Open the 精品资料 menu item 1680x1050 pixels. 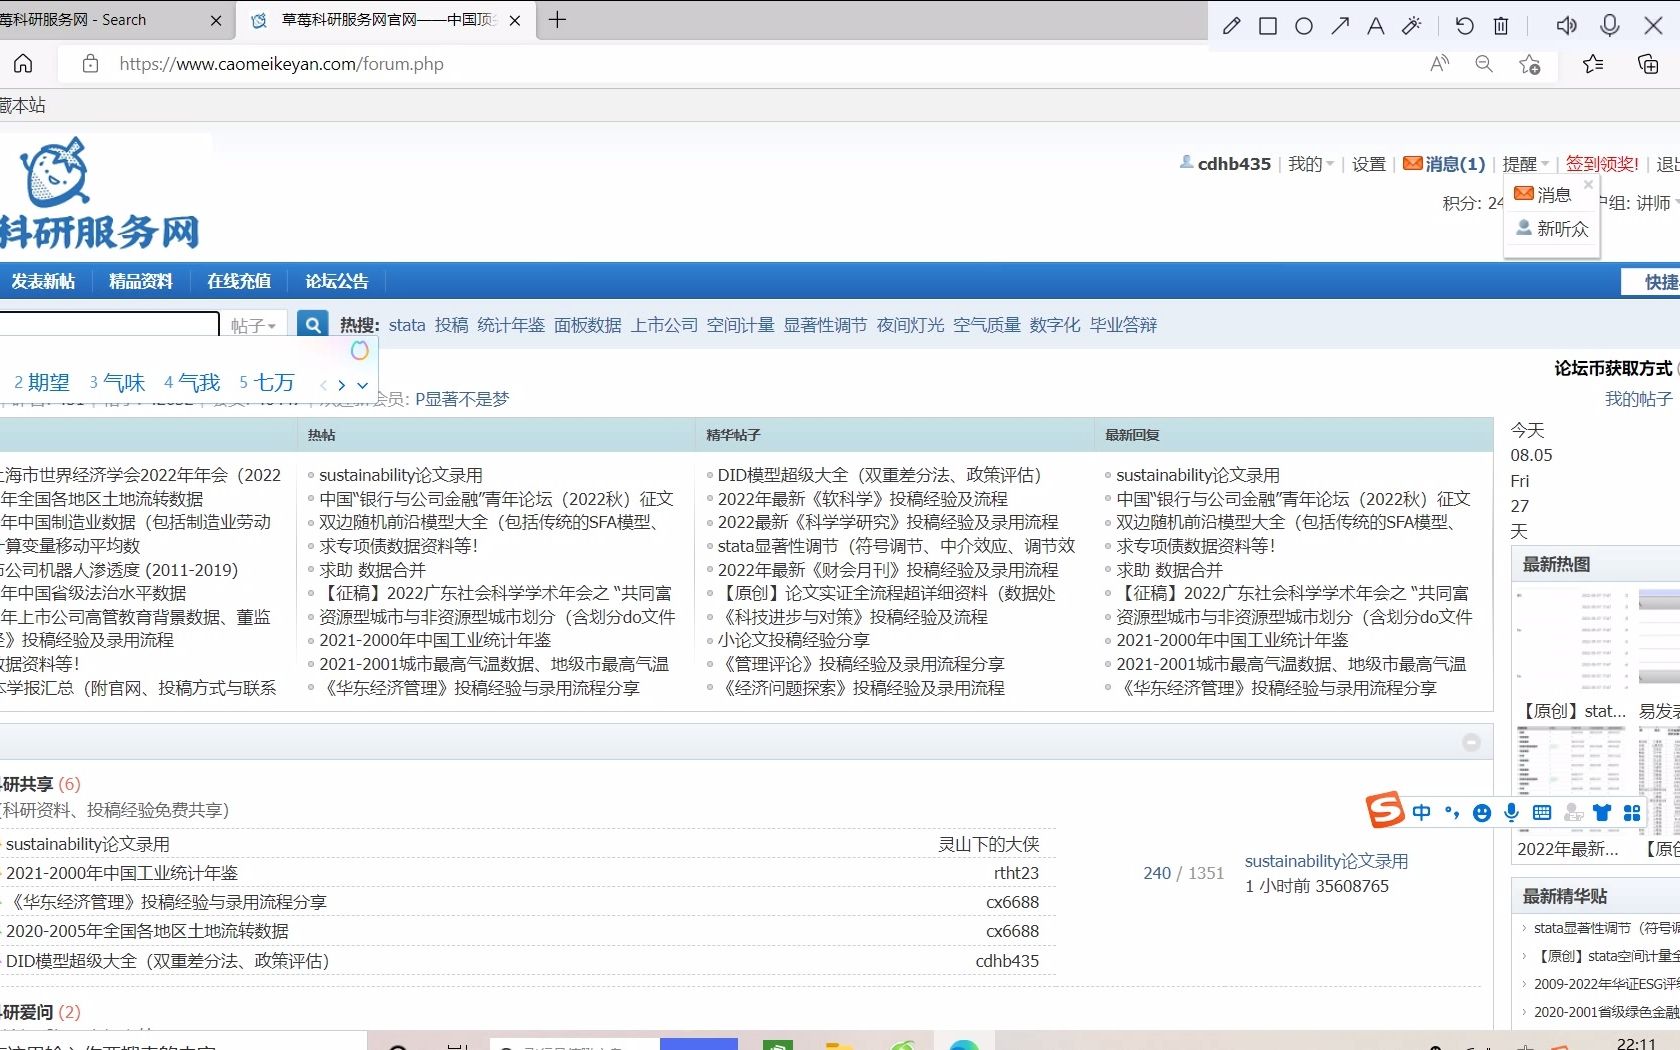pyautogui.click(x=141, y=281)
